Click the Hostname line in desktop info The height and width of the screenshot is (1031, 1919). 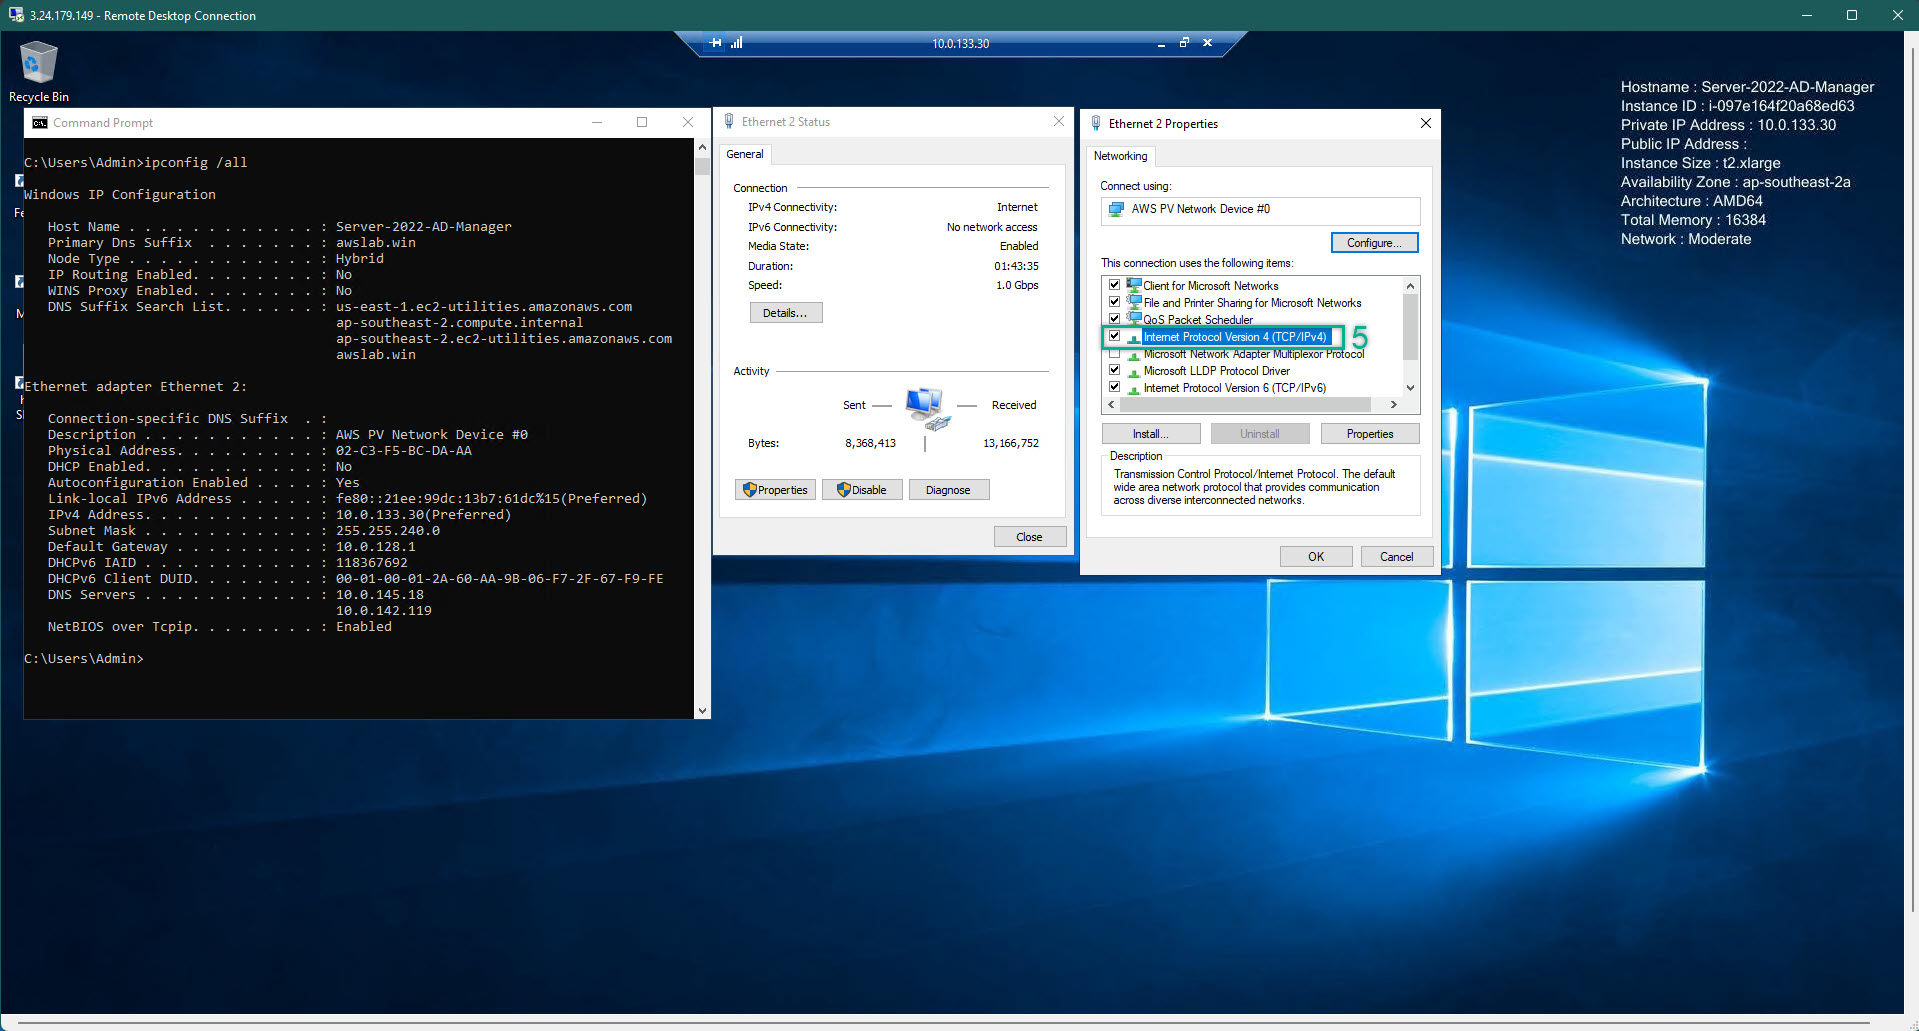click(1747, 87)
